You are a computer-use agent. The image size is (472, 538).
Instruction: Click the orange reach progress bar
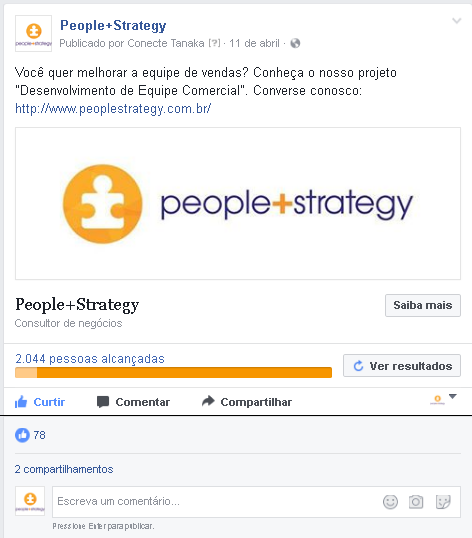point(173,373)
